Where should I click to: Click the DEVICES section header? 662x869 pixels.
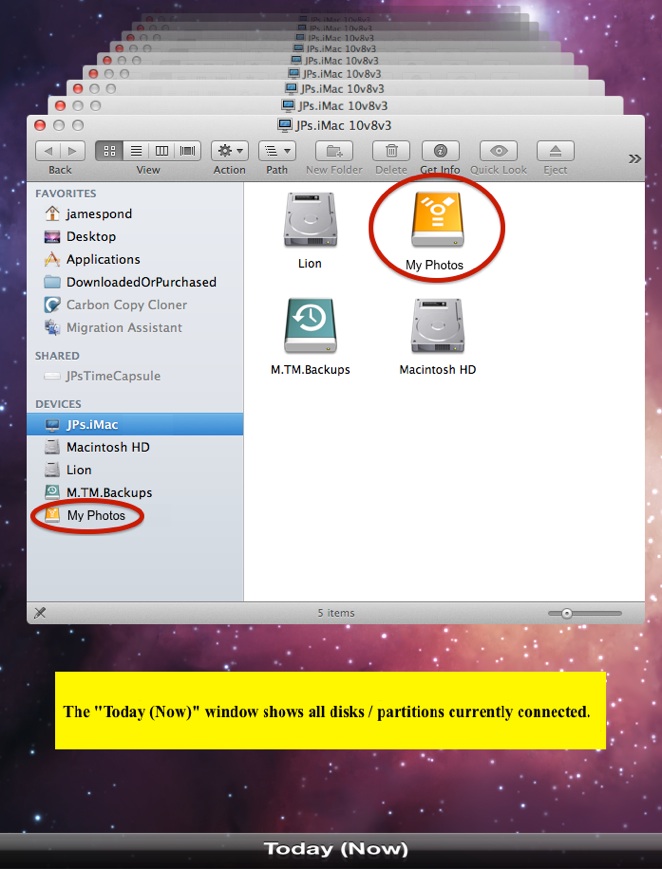[58, 404]
